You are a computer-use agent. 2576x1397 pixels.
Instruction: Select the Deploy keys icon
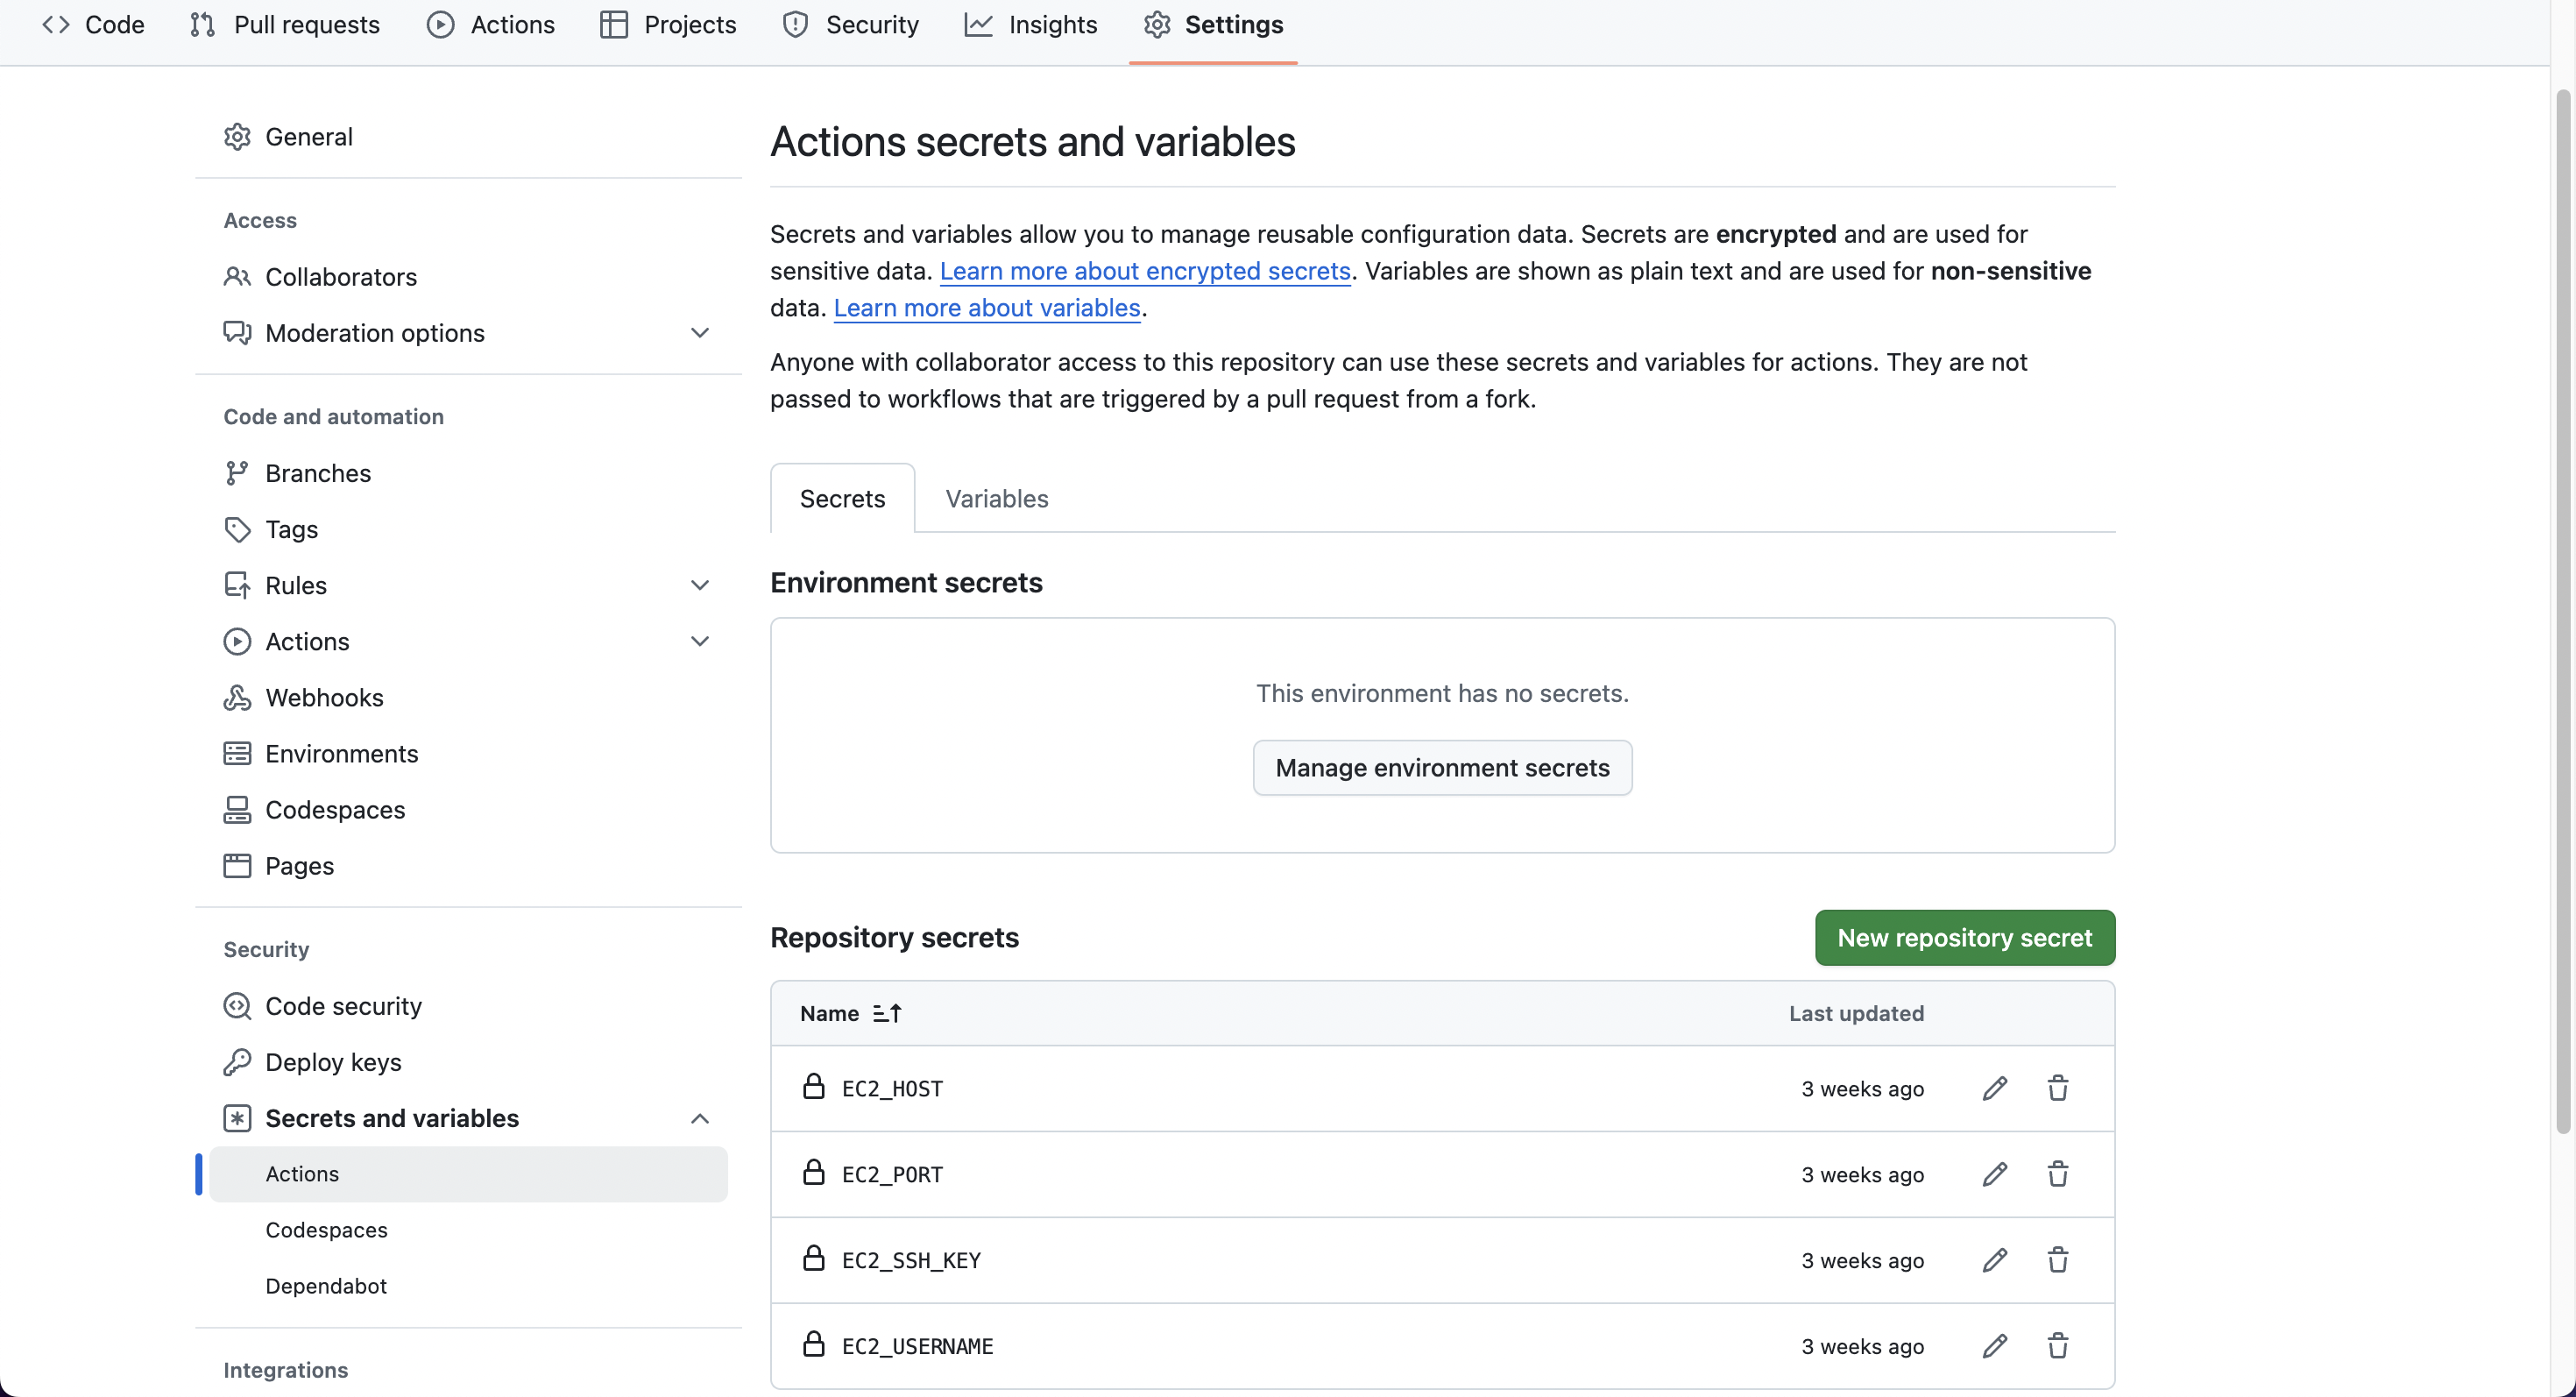tap(239, 1062)
